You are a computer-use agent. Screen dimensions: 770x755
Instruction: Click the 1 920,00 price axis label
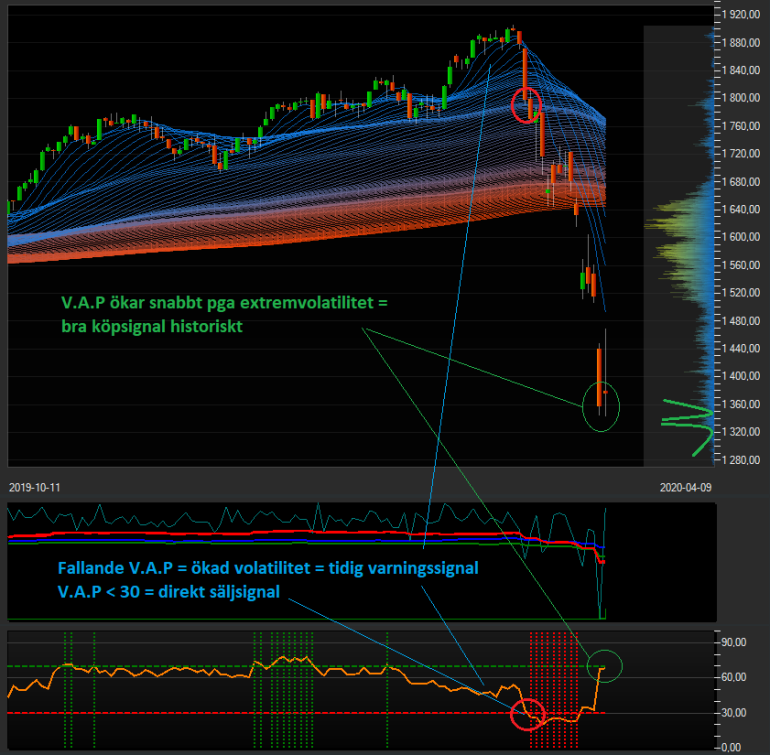coord(741,15)
